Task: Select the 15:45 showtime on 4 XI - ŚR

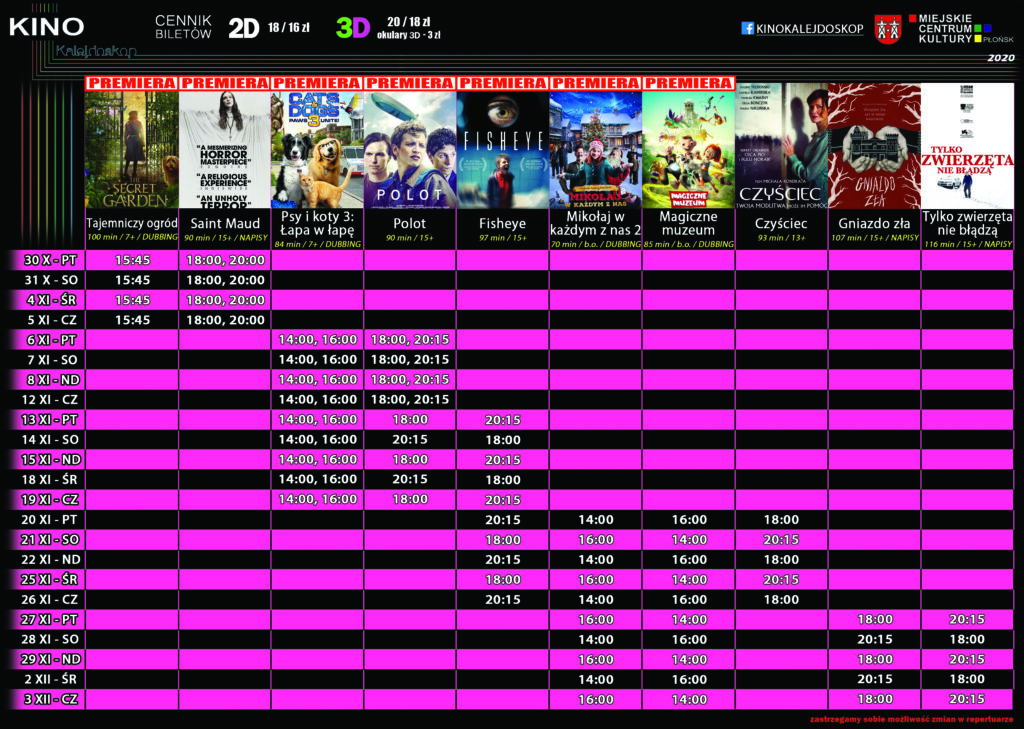Action: point(132,300)
